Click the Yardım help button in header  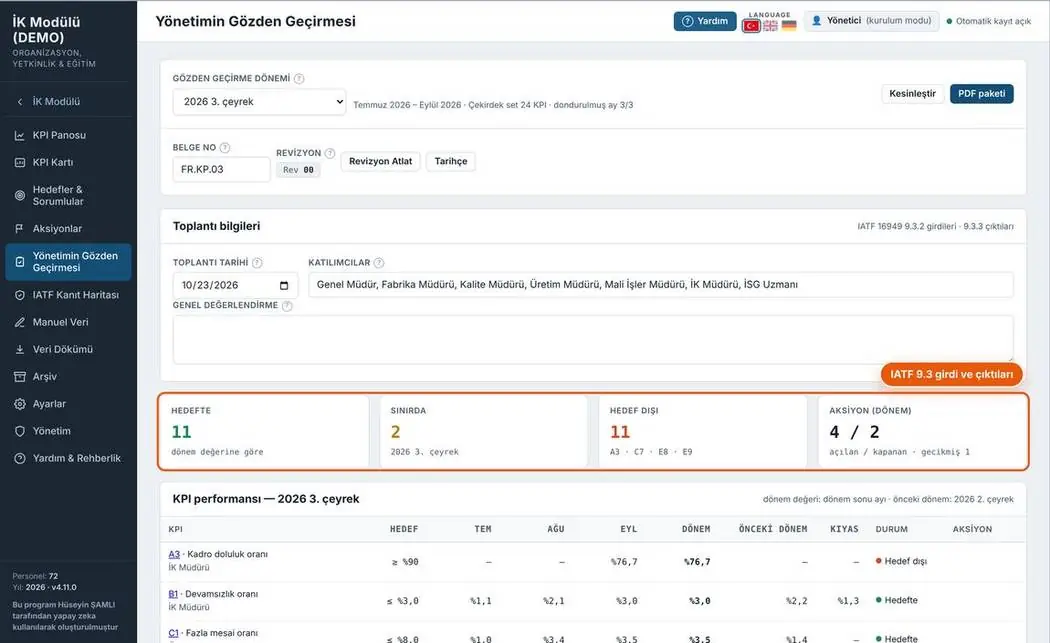(704, 21)
